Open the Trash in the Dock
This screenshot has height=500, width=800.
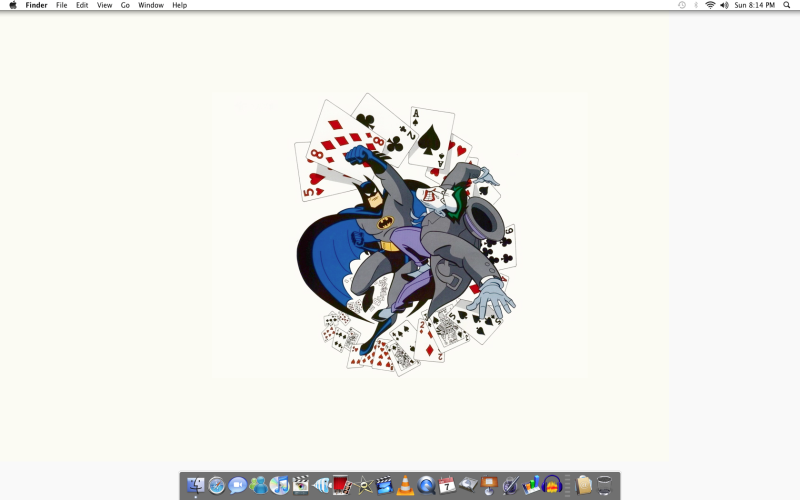click(604, 485)
